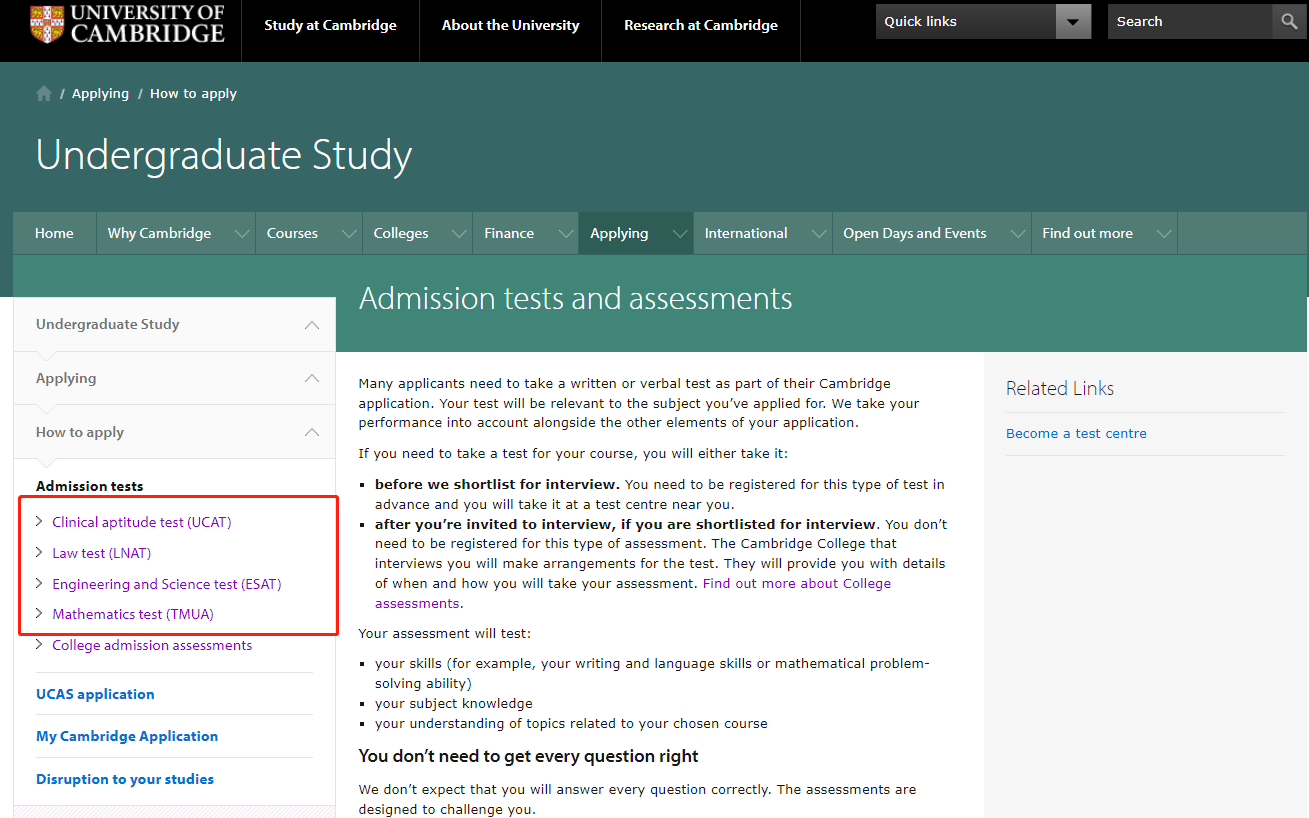Viewport: 1309px width, 818px height.
Task: Click inside the Search input field
Action: pyautogui.click(x=1189, y=22)
